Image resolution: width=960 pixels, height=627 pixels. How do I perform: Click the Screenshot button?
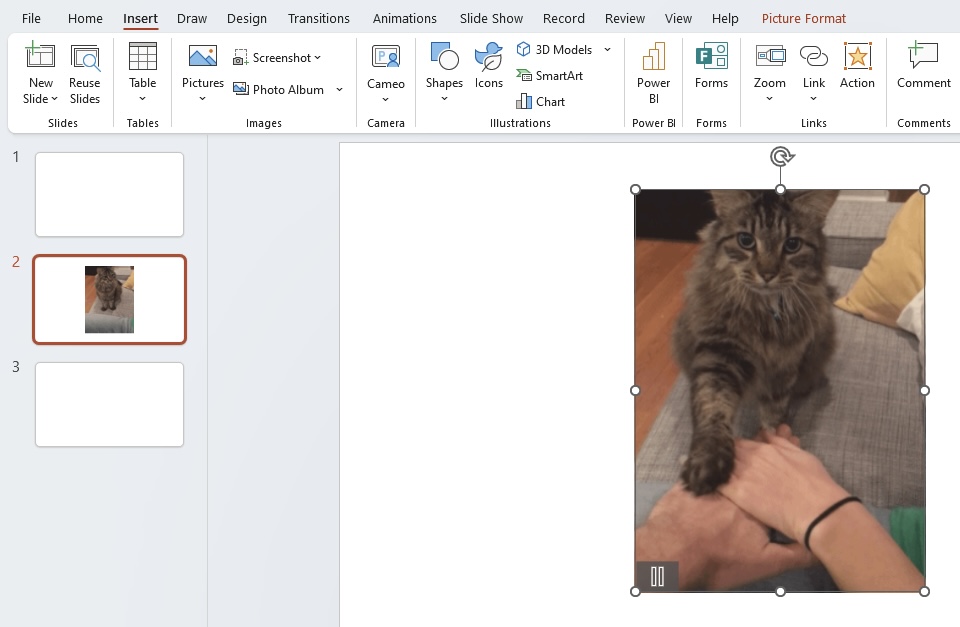[272, 58]
